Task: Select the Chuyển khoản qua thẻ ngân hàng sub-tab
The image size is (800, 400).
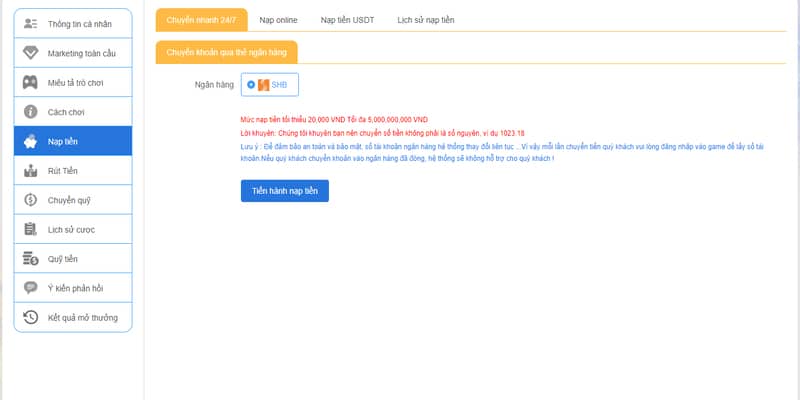Action: [x=226, y=52]
